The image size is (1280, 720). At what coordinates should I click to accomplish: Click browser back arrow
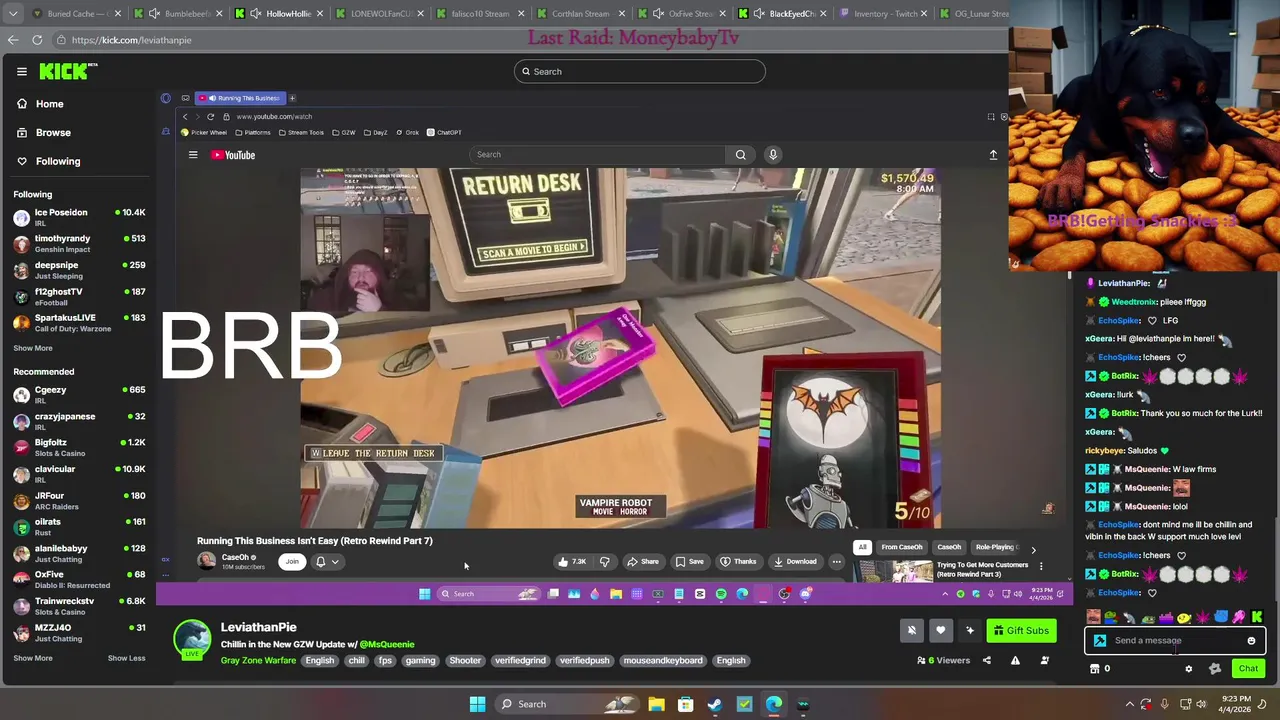click(13, 40)
